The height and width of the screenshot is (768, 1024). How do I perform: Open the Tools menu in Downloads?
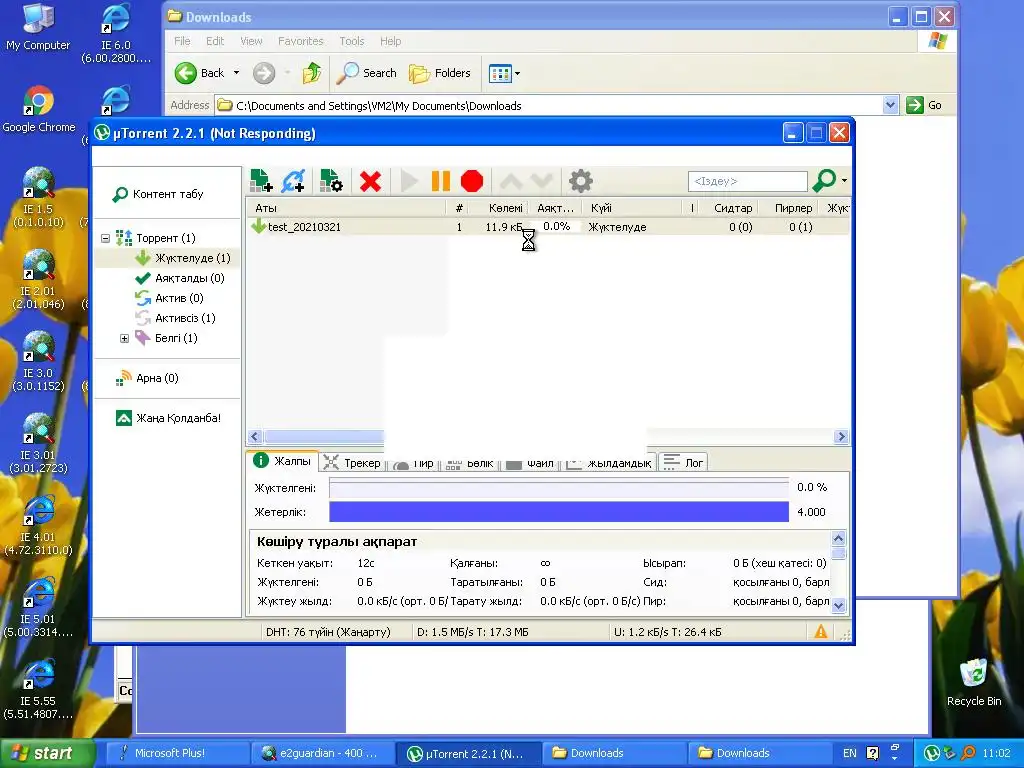pyautogui.click(x=351, y=41)
